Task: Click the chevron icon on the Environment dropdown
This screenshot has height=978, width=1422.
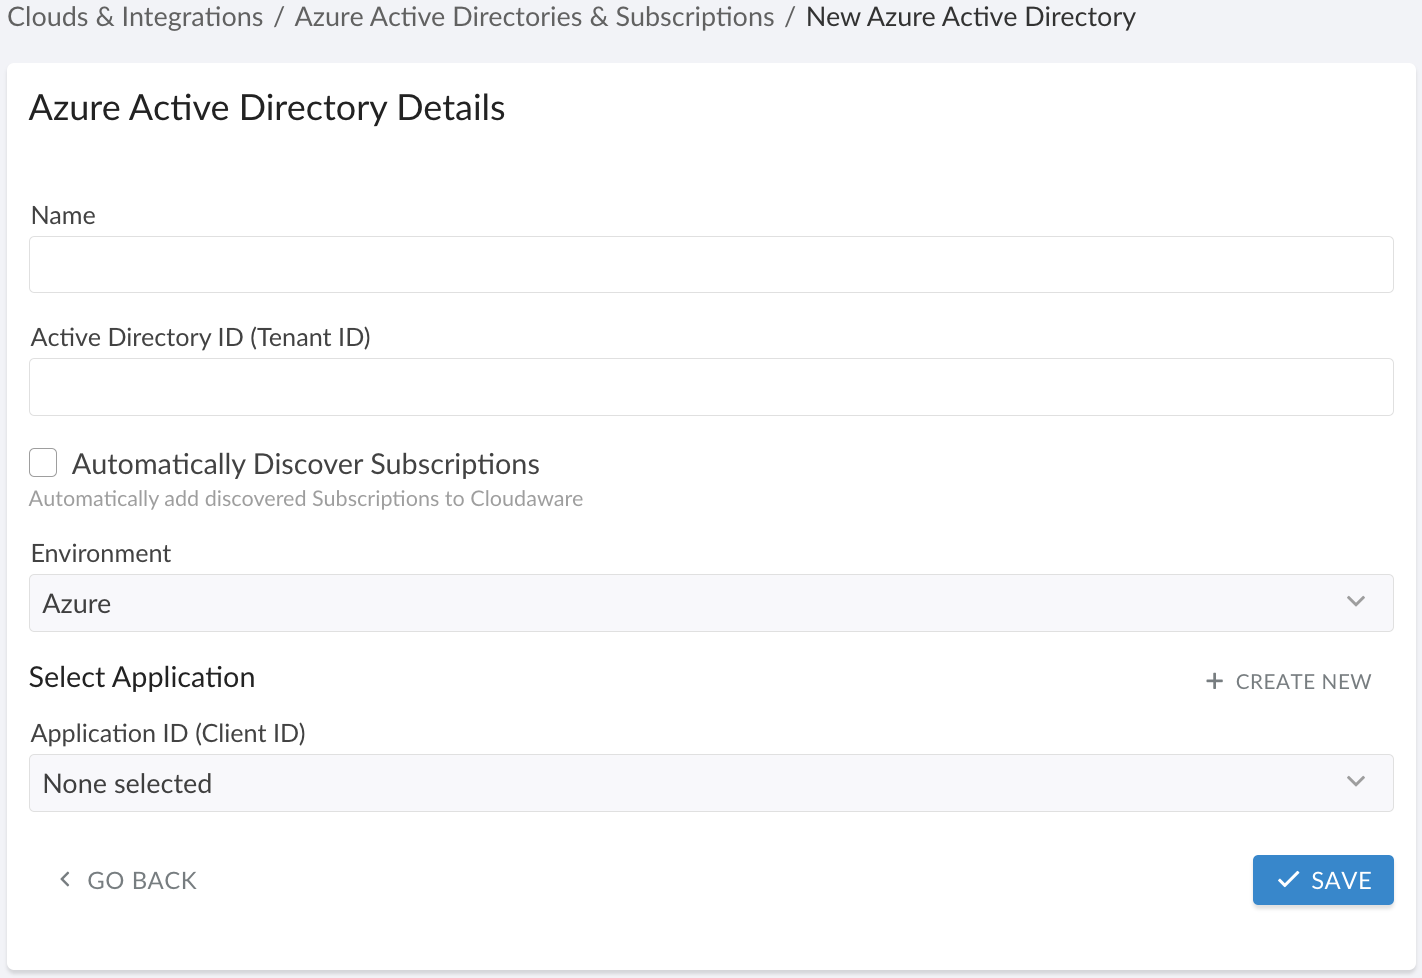Action: (x=1356, y=602)
